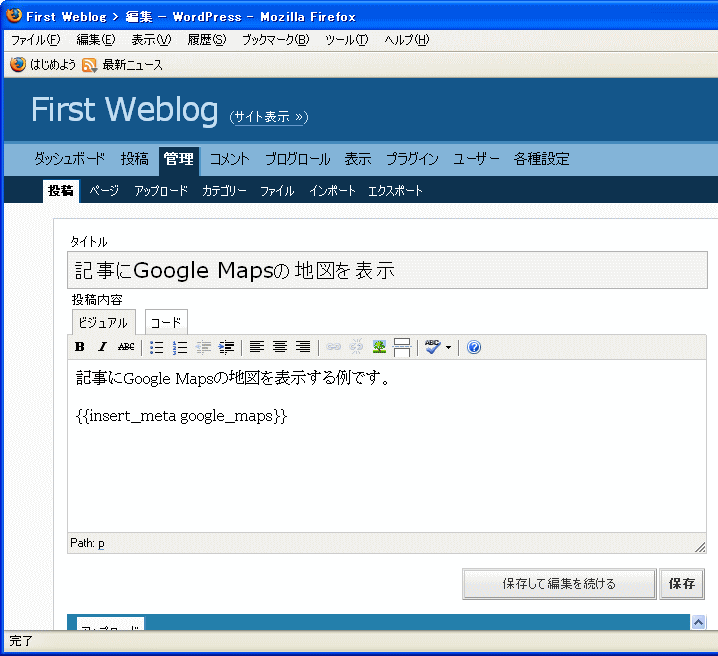Align text center

(280, 347)
